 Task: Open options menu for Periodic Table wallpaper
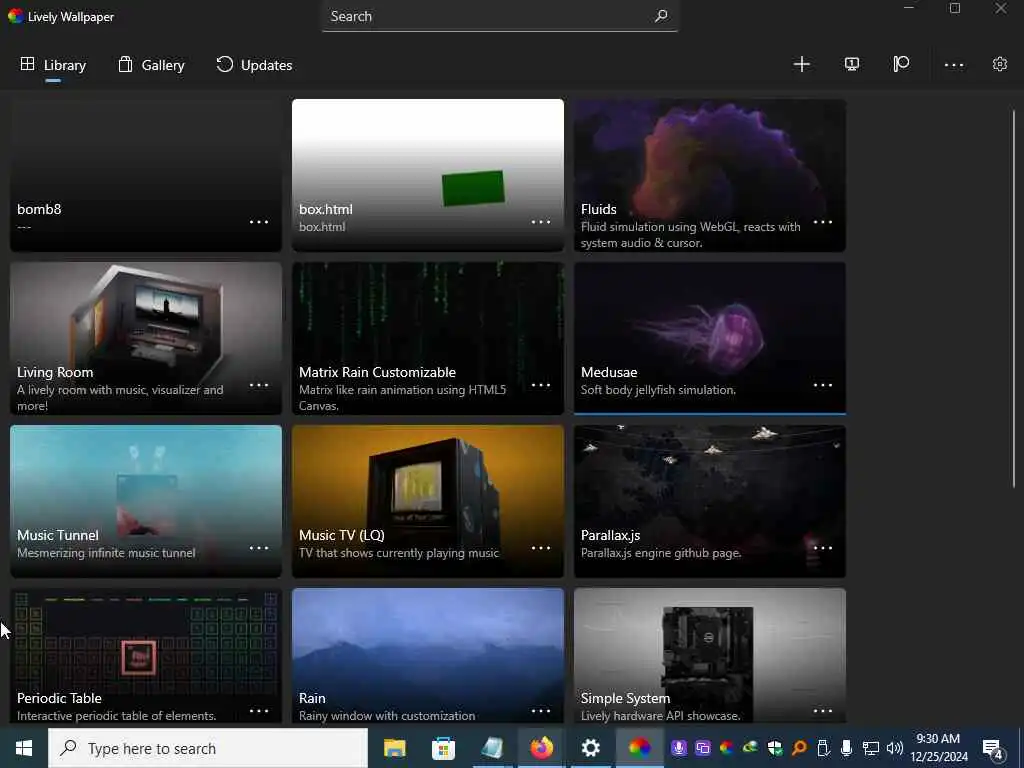[259, 711]
